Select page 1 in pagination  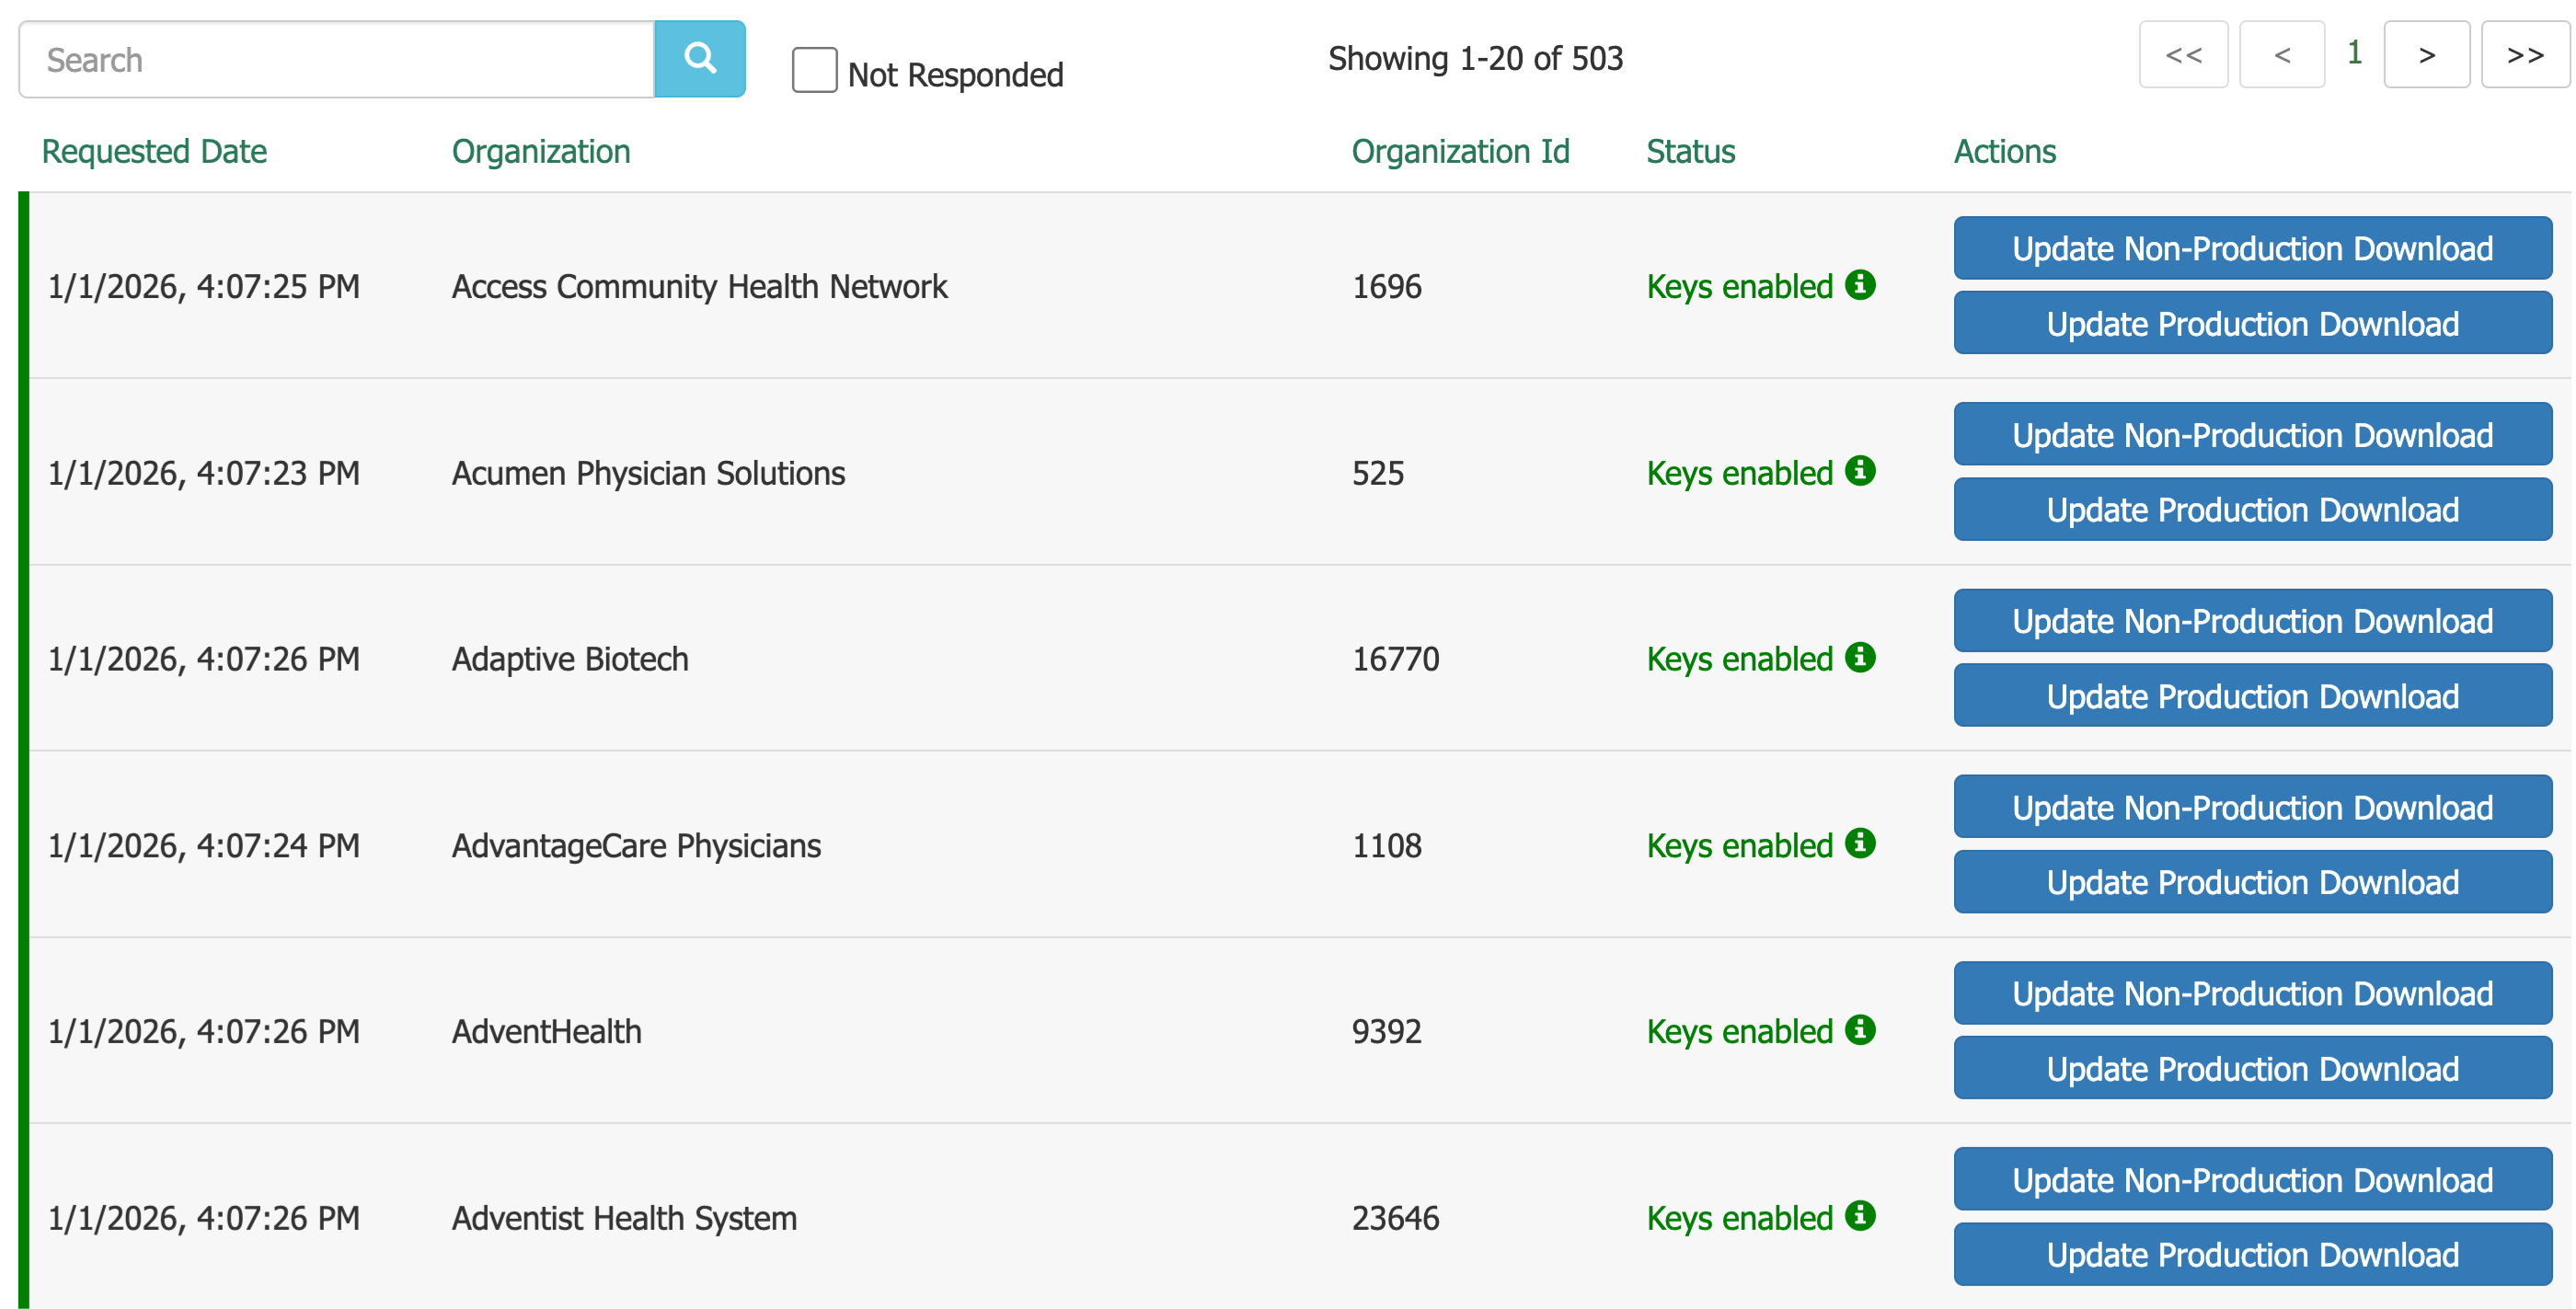(2355, 52)
